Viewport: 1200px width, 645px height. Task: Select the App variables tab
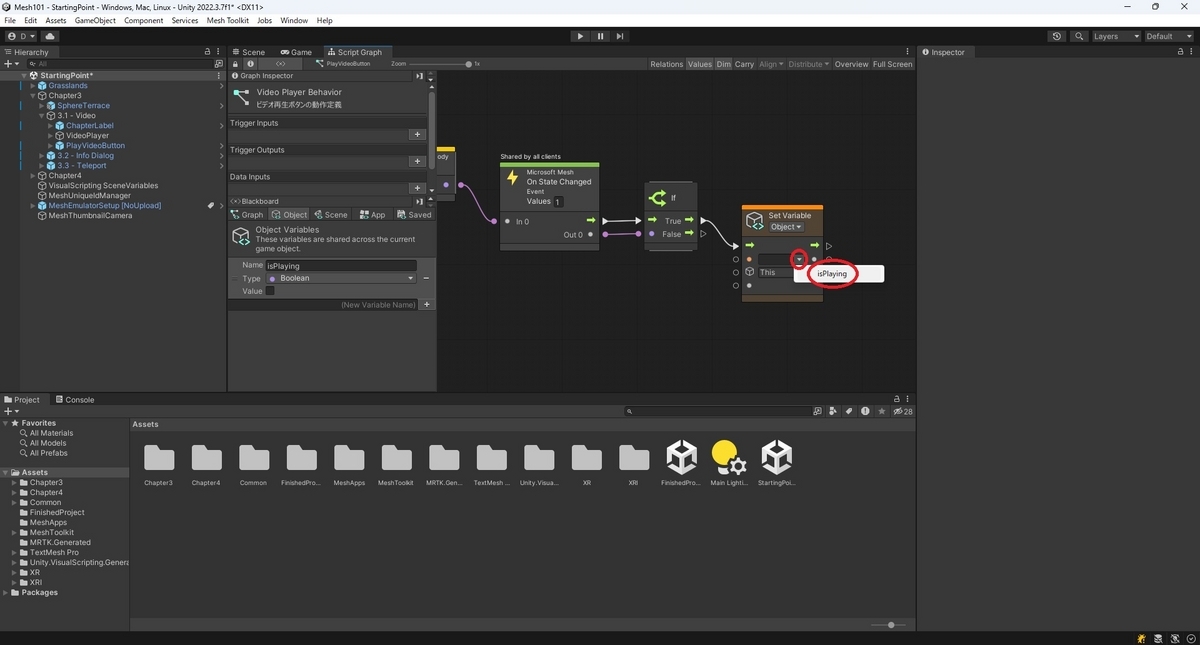tap(372, 215)
